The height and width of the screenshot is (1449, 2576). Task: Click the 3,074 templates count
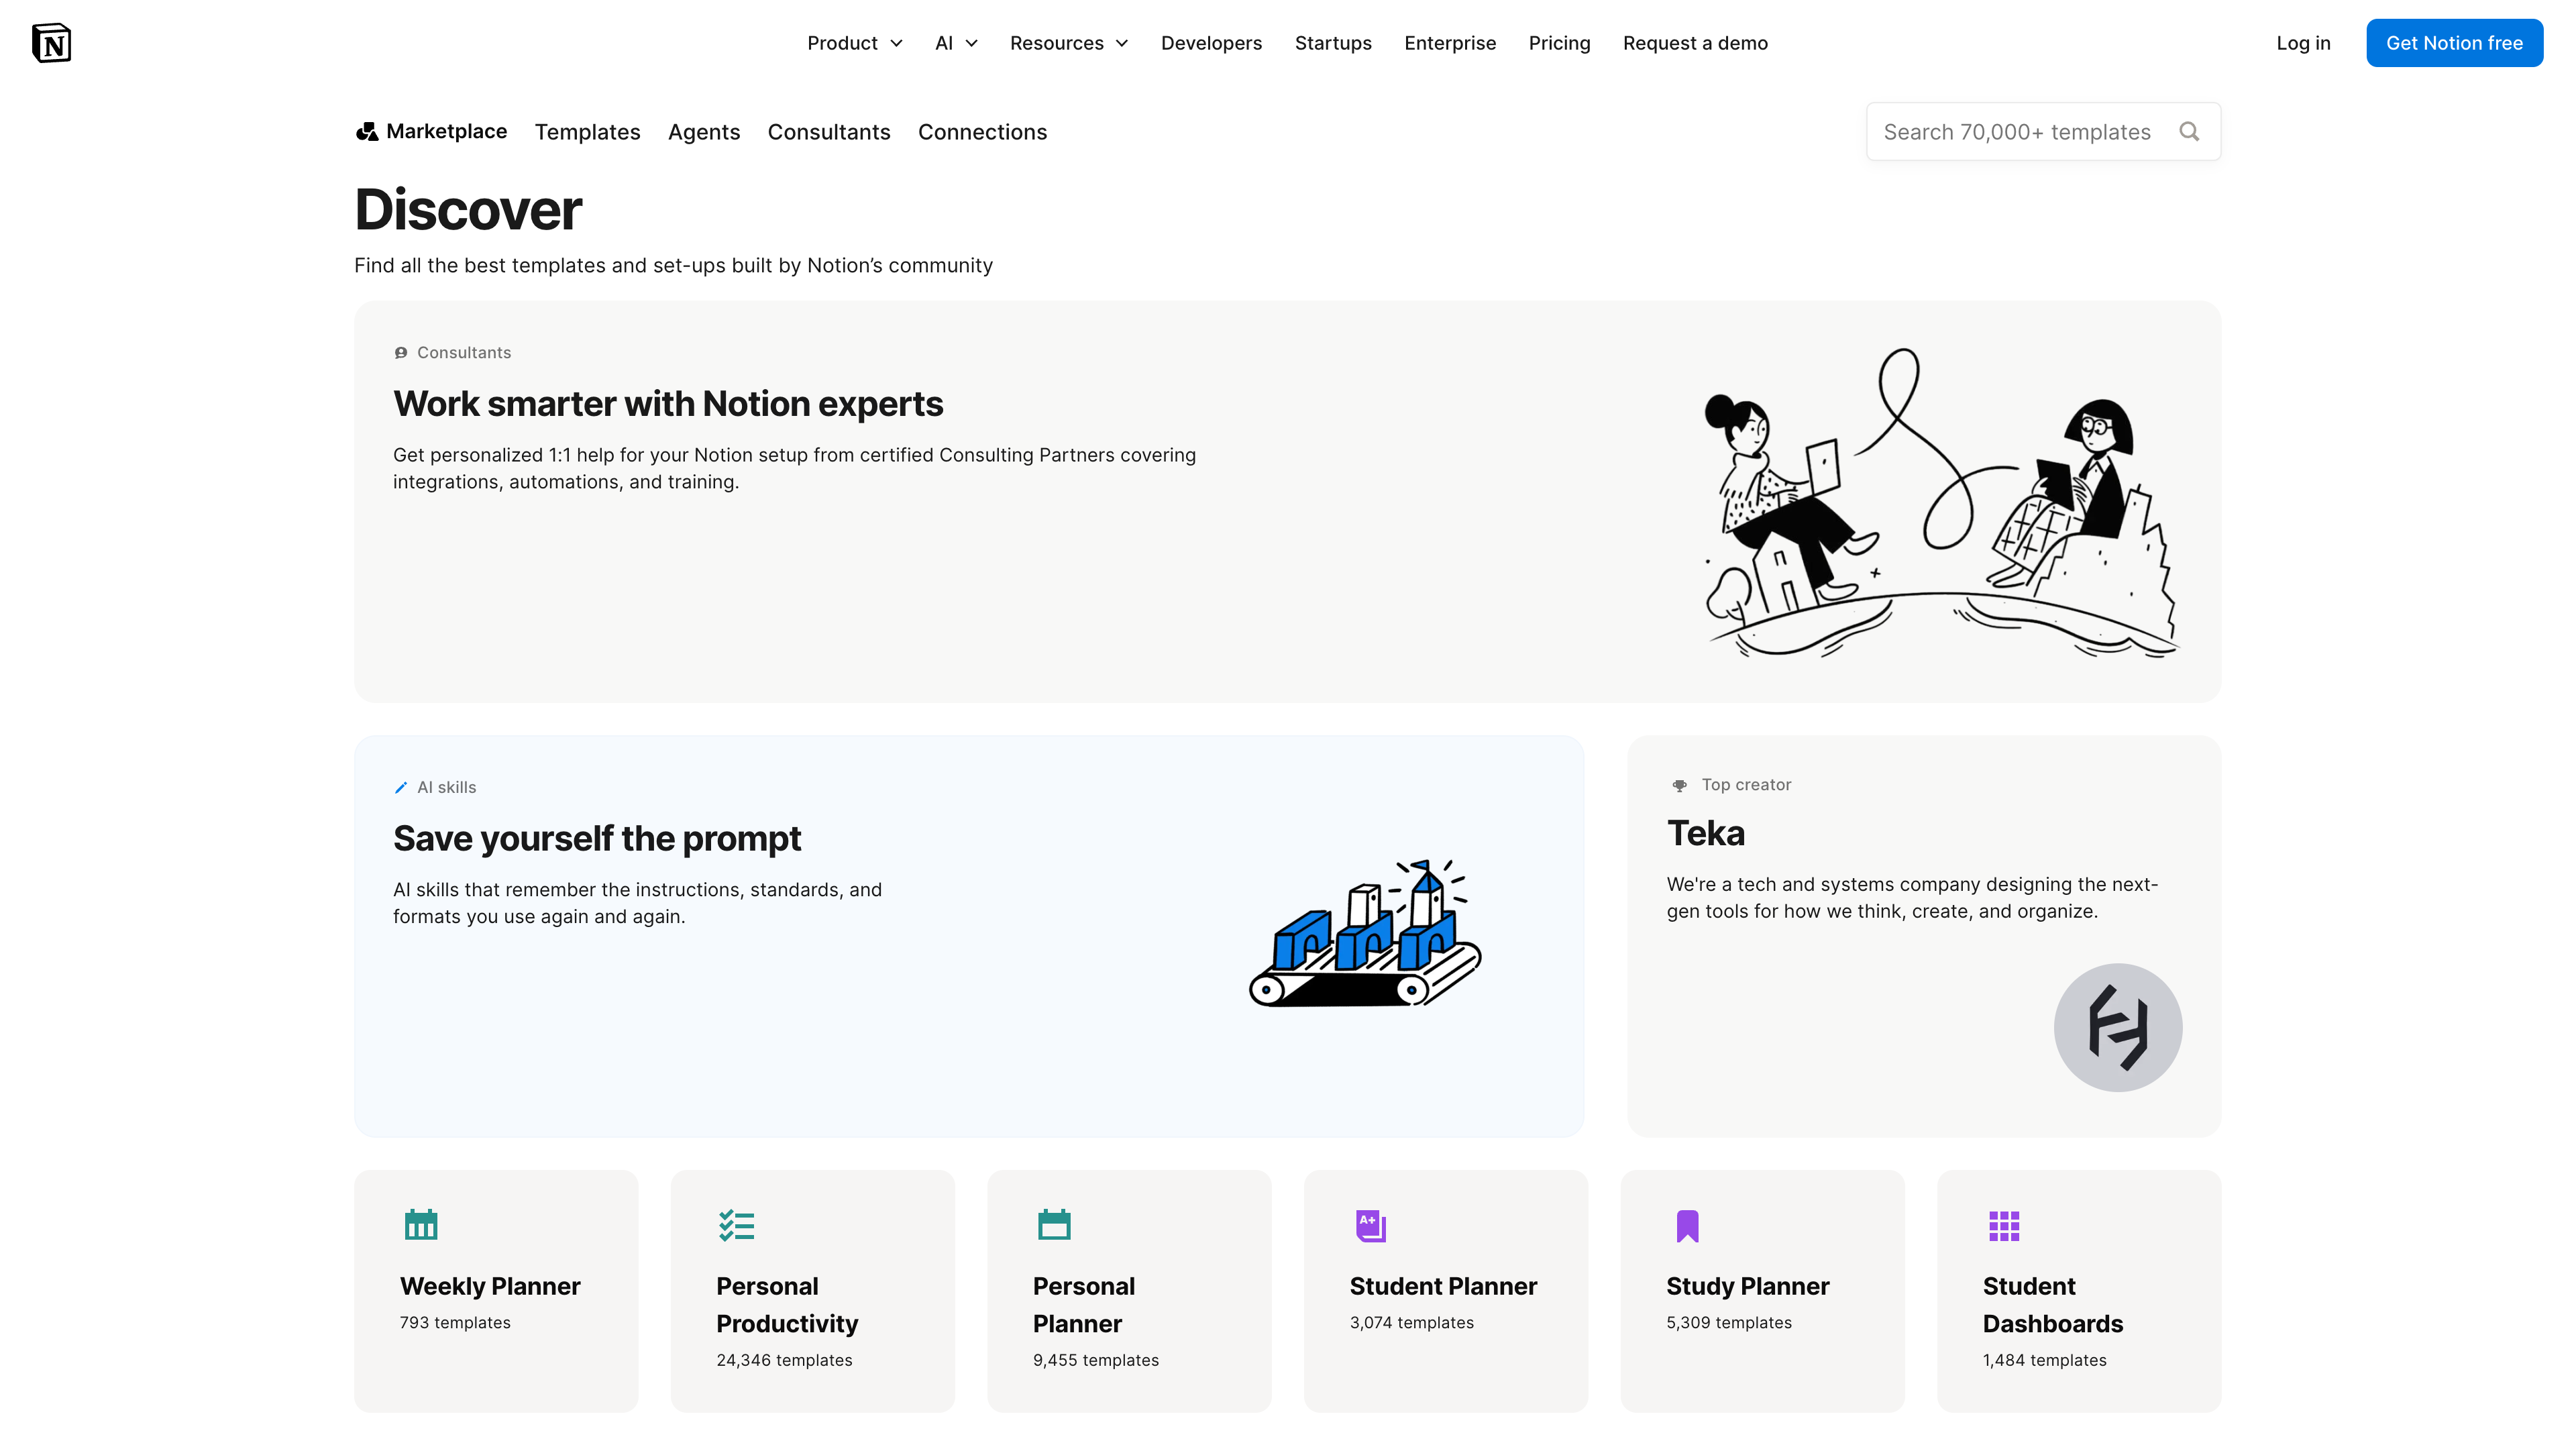click(x=1412, y=1323)
